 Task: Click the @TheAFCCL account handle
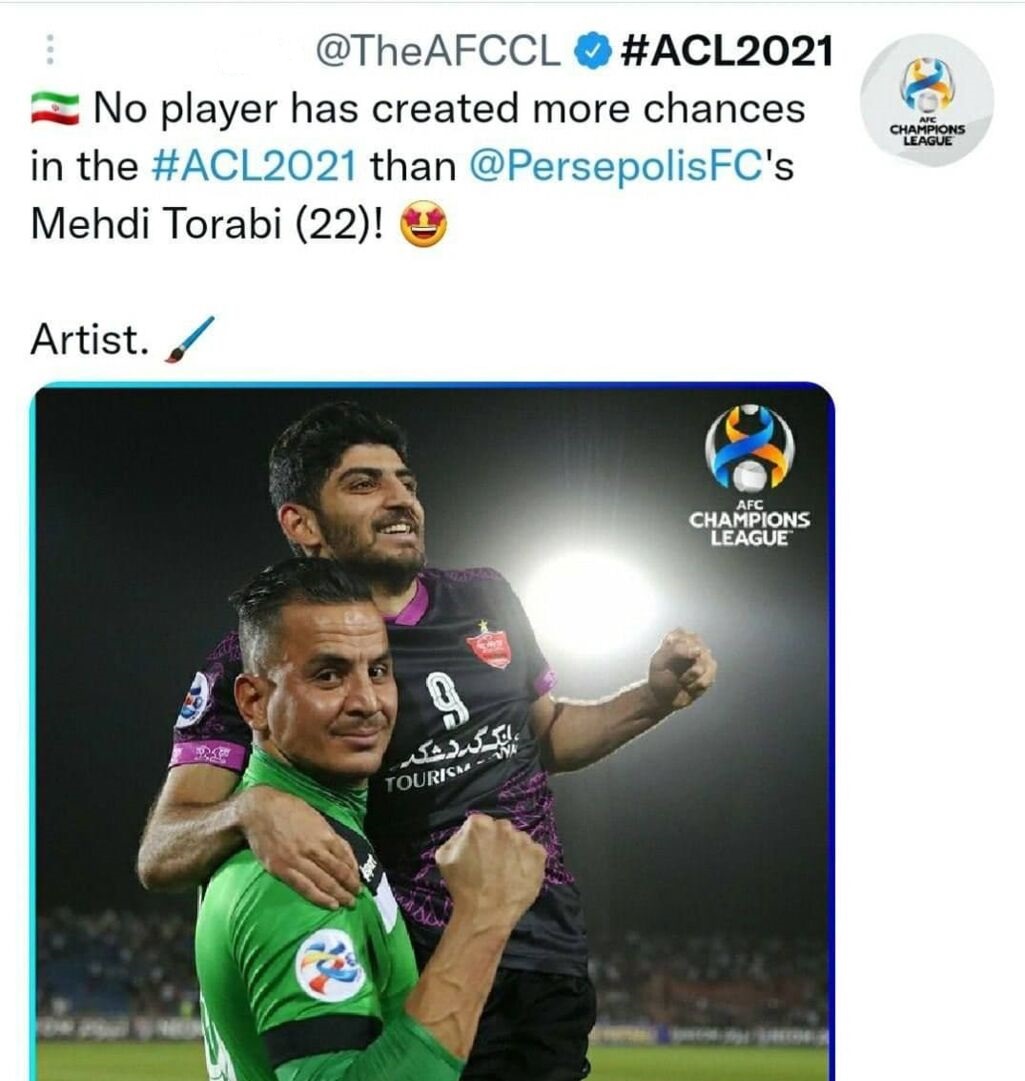tap(438, 52)
